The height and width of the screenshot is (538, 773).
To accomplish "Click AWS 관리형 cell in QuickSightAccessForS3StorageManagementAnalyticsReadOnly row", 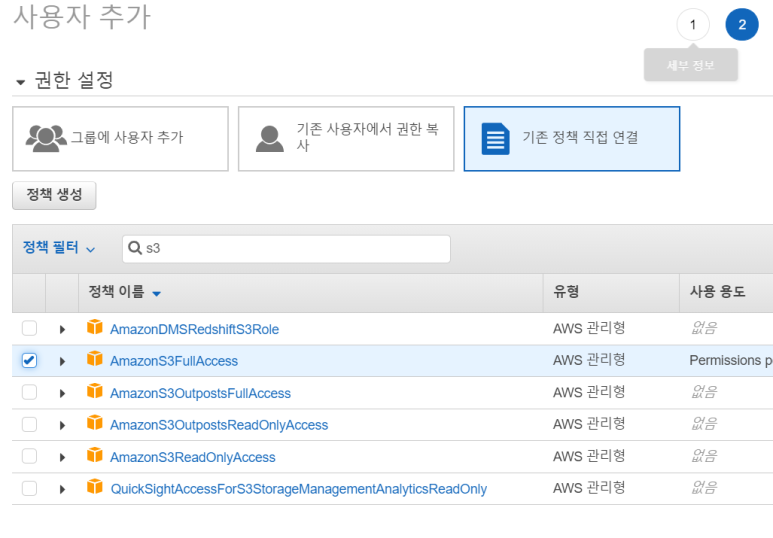I will point(589,488).
